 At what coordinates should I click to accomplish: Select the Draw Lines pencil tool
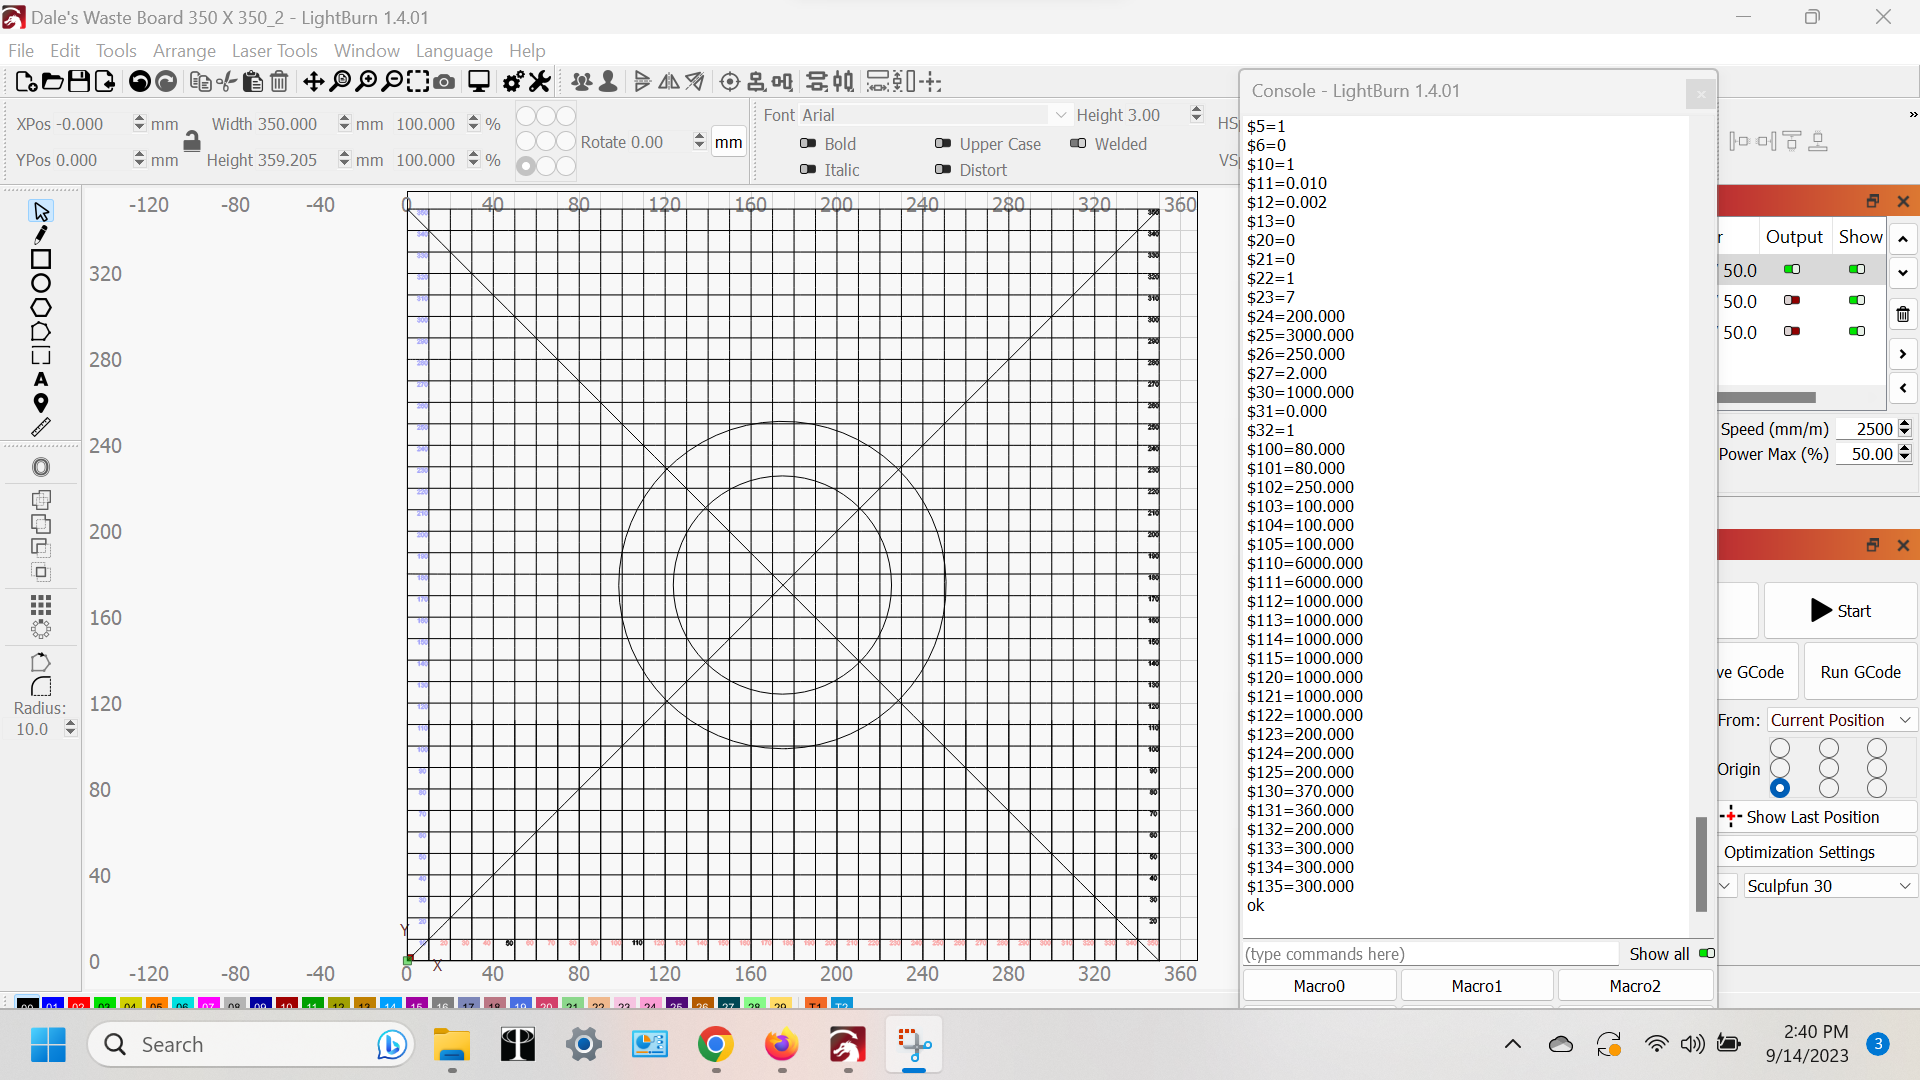[x=41, y=235]
